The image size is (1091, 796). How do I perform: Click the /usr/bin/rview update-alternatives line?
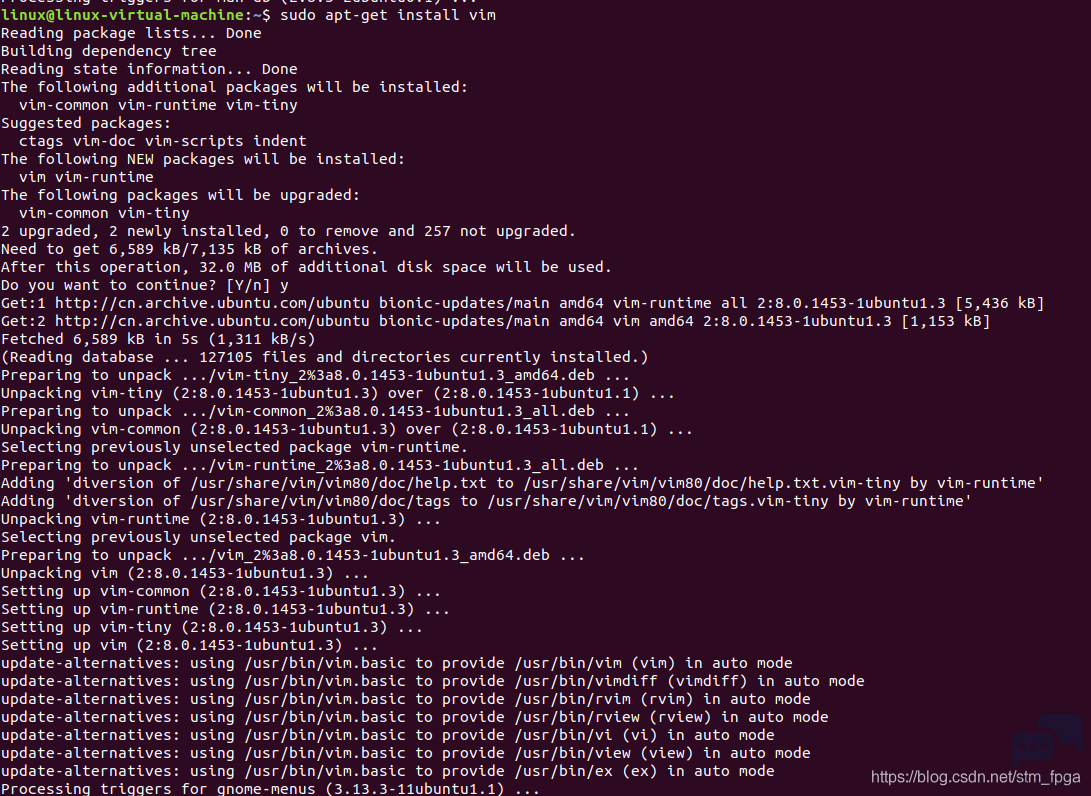point(415,717)
